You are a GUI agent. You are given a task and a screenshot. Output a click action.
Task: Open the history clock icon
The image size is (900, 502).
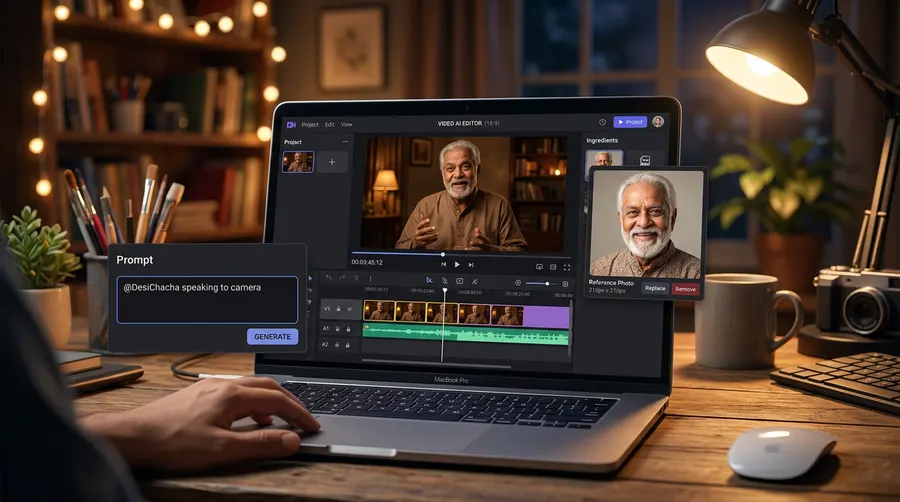(x=602, y=122)
